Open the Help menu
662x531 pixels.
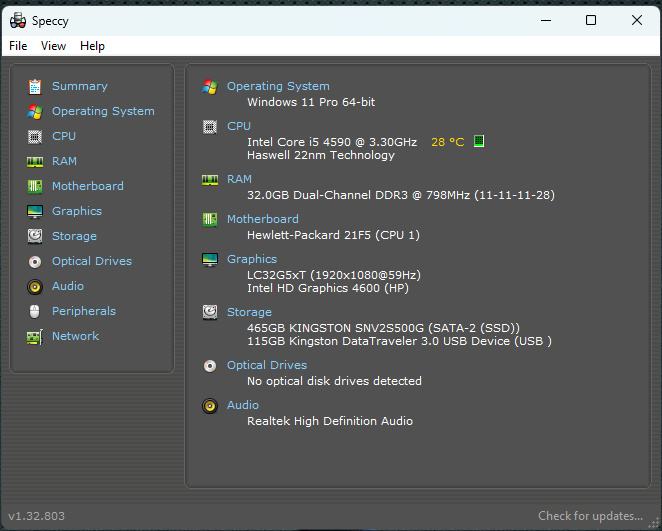92,46
